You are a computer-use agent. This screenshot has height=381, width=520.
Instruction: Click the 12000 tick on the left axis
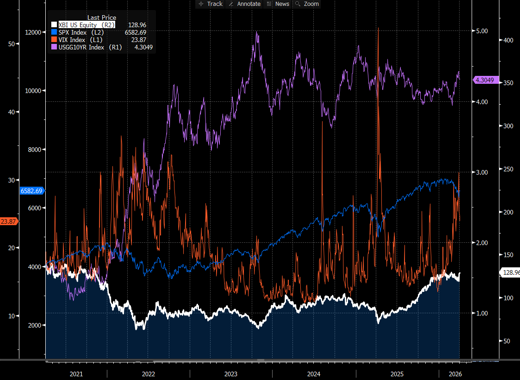pyautogui.click(x=33, y=32)
